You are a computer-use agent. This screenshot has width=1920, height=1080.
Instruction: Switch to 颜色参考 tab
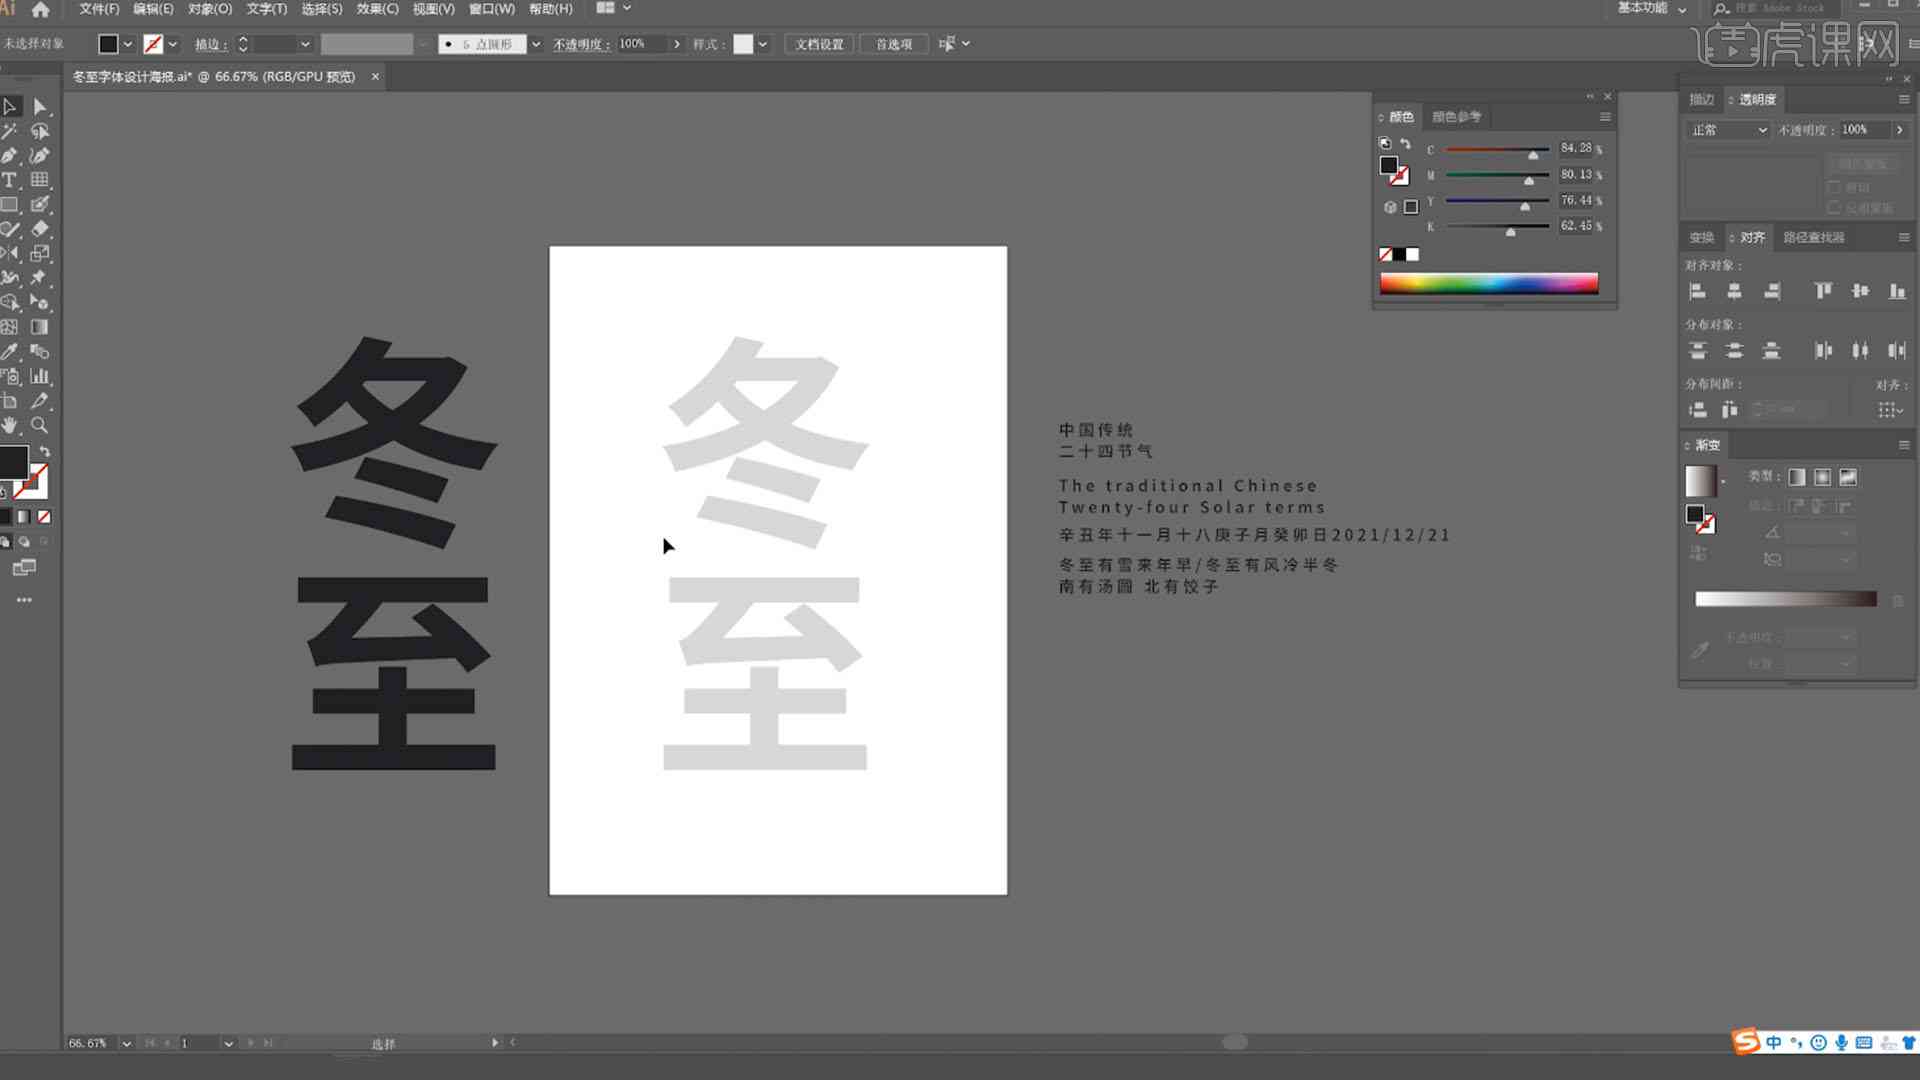tap(1456, 117)
